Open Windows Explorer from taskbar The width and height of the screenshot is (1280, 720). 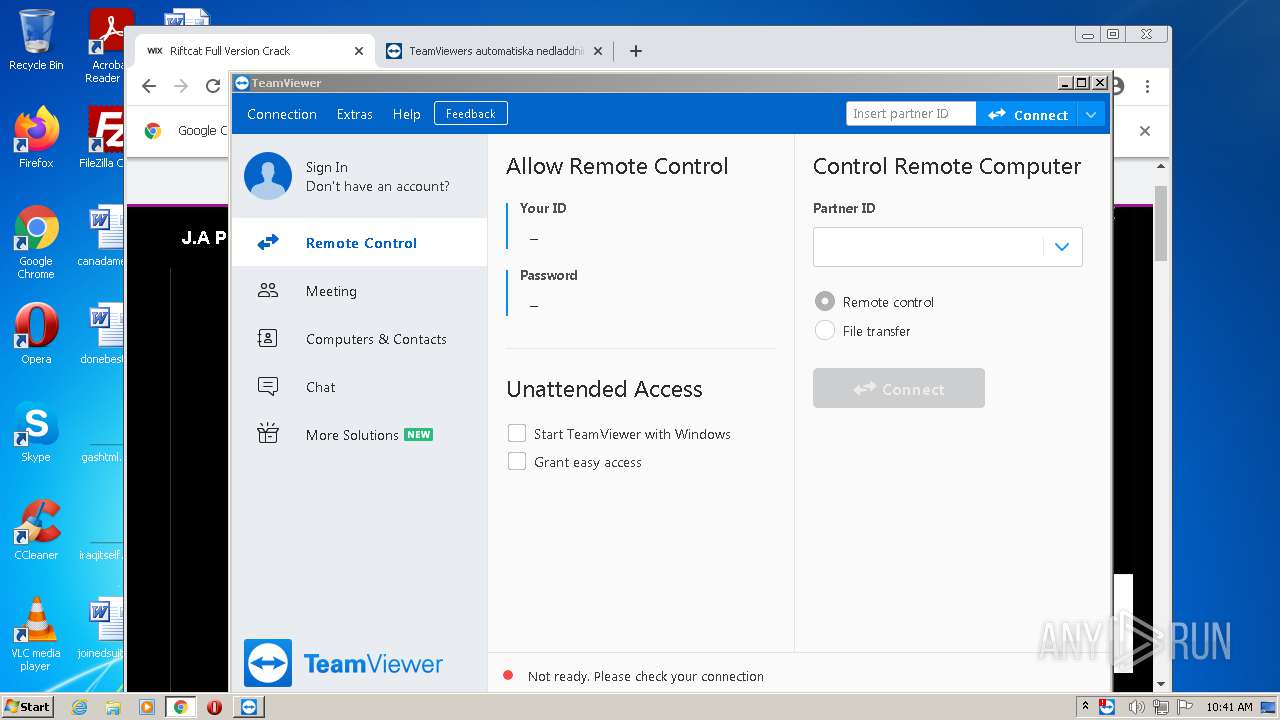(113, 707)
